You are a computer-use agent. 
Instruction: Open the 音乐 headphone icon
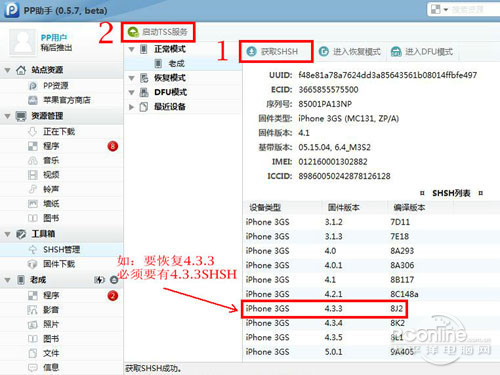[33, 161]
